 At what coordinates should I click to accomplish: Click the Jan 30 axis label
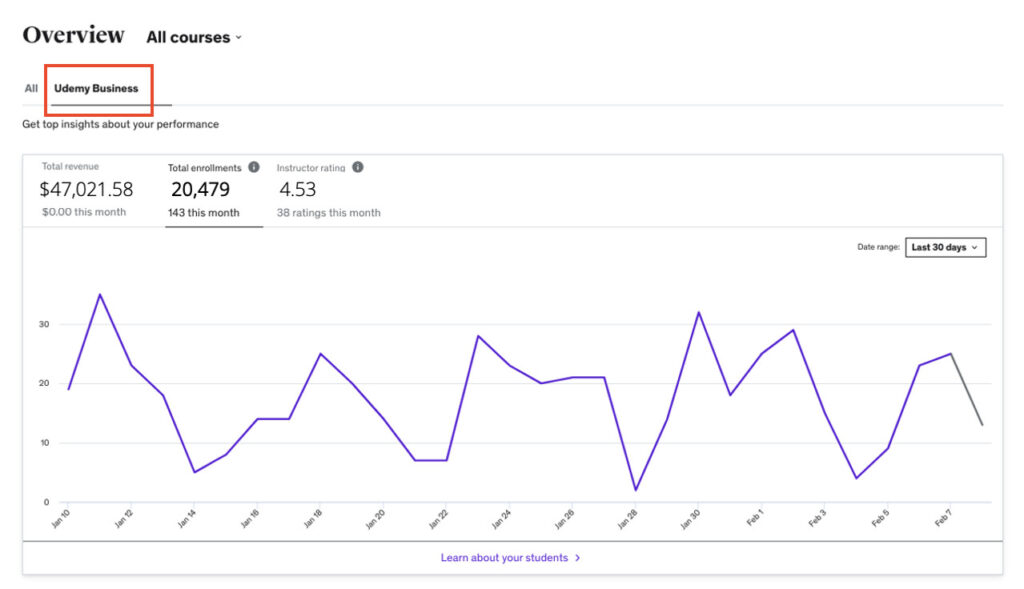(690, 518)
